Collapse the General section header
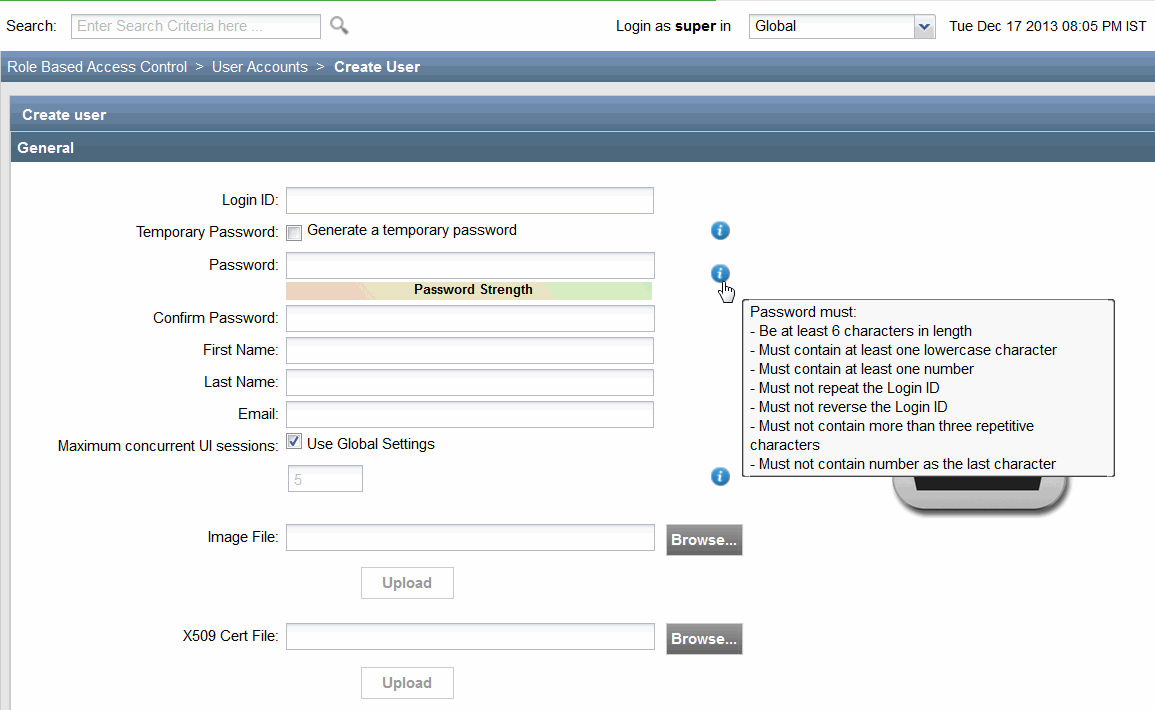The width and height of the screenshot is (1155, 710). coord(45,147)
